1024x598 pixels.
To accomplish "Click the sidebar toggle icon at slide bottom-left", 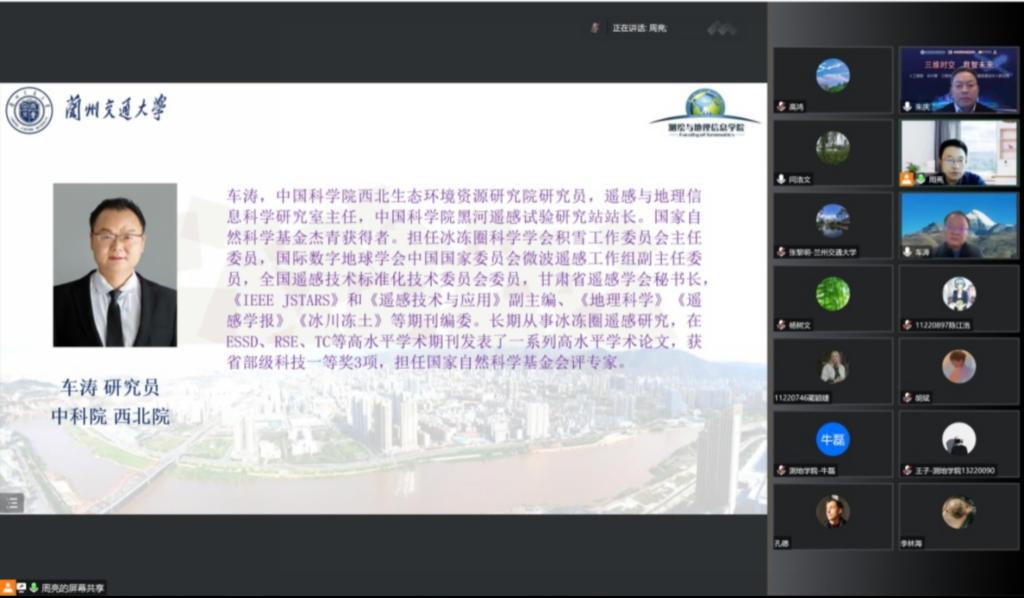I will coord(11,503).
